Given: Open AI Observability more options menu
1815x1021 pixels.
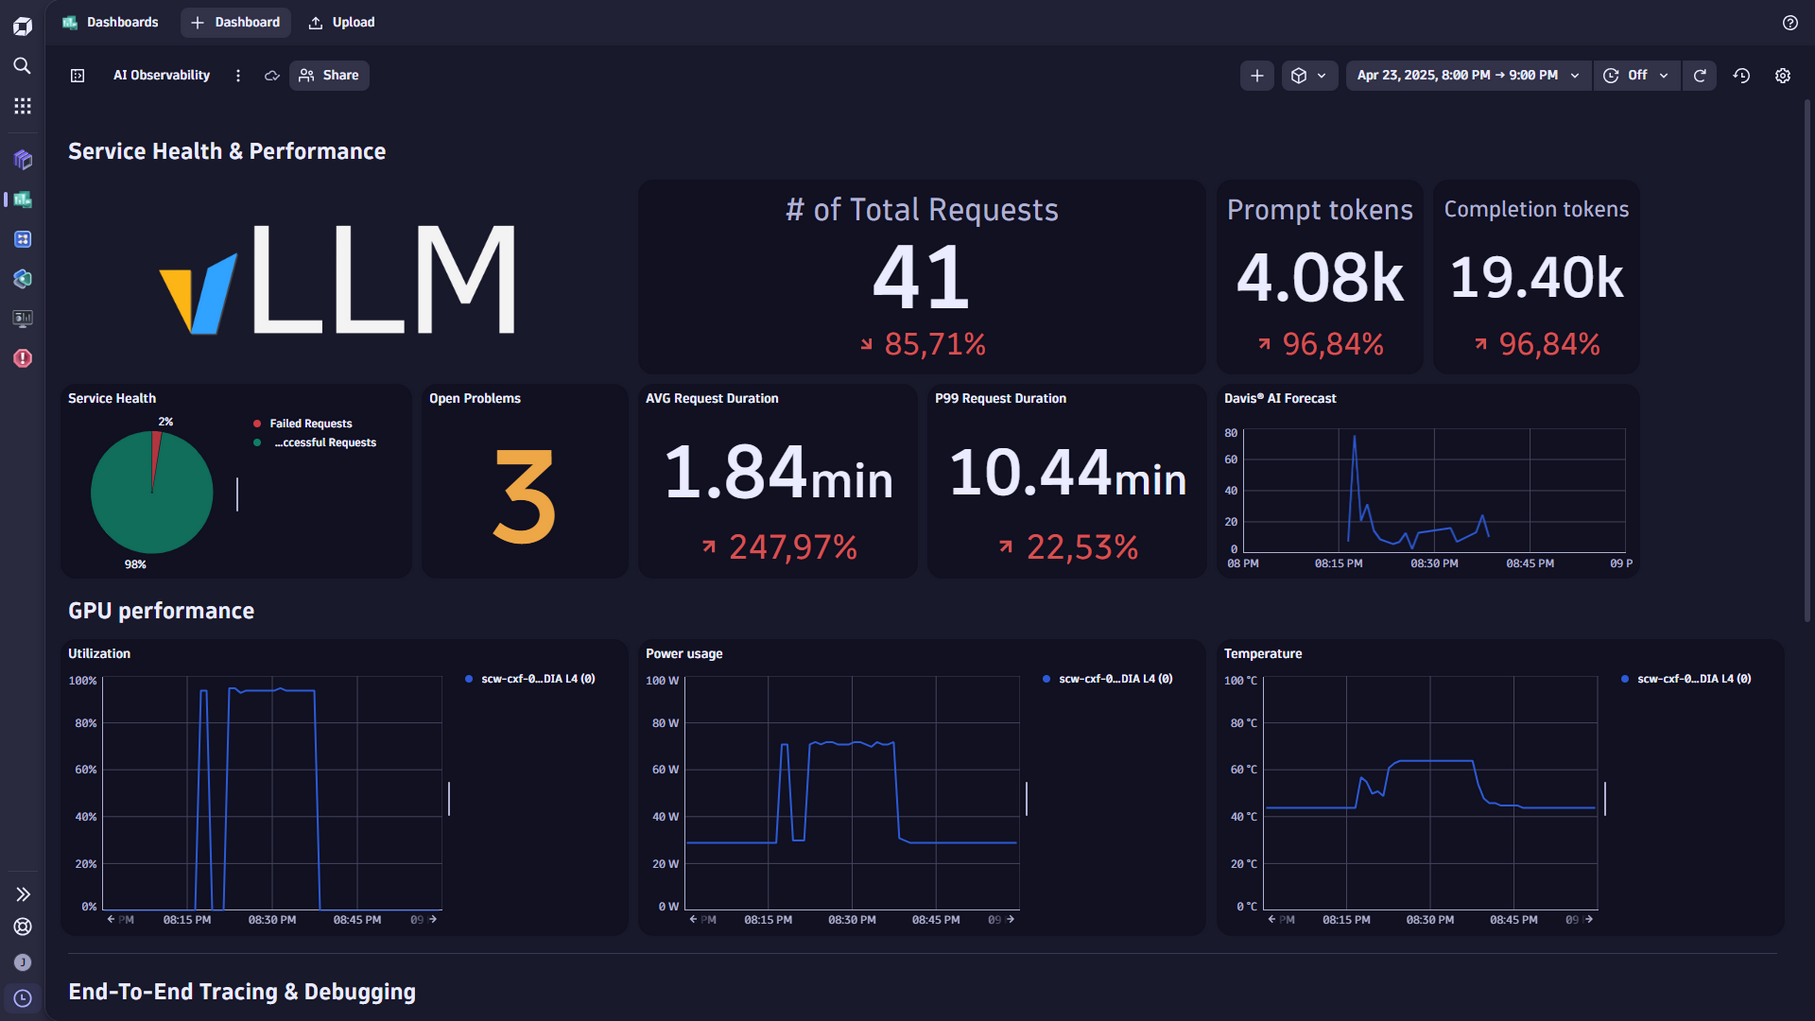Looking at the screenshot, I should pos(238,75).
